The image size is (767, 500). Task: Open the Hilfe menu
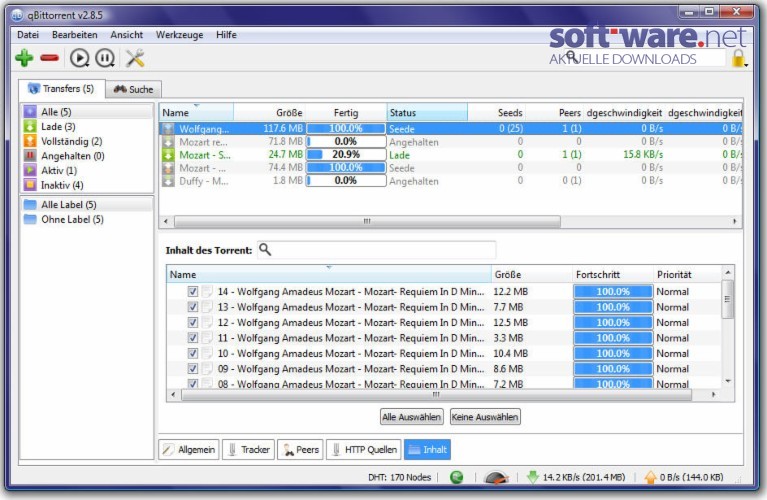tap(226, 35)
